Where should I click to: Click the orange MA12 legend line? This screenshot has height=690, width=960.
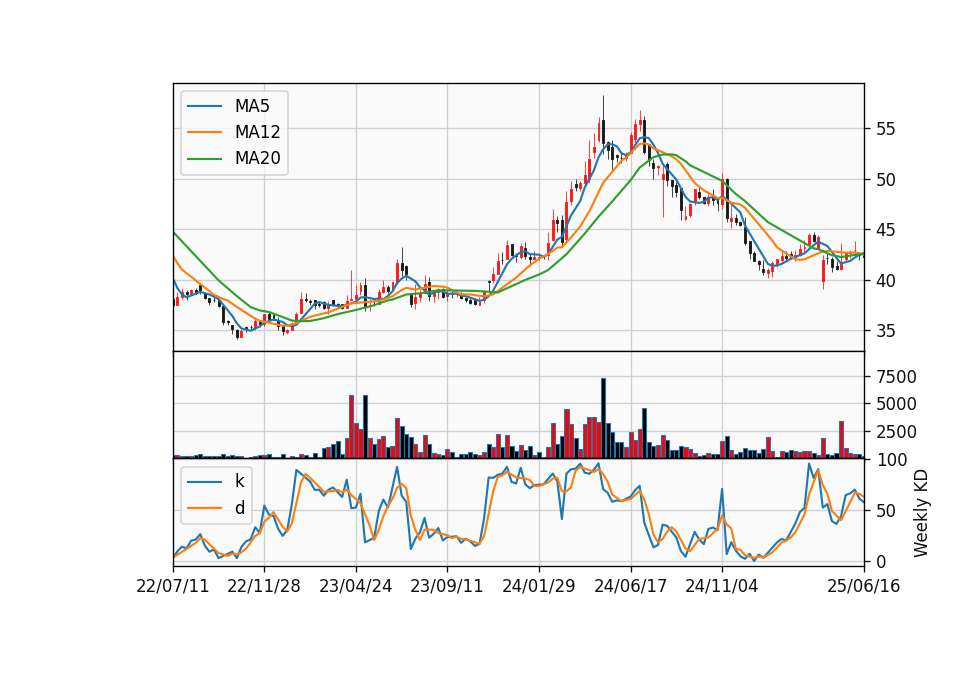[204, 132]
